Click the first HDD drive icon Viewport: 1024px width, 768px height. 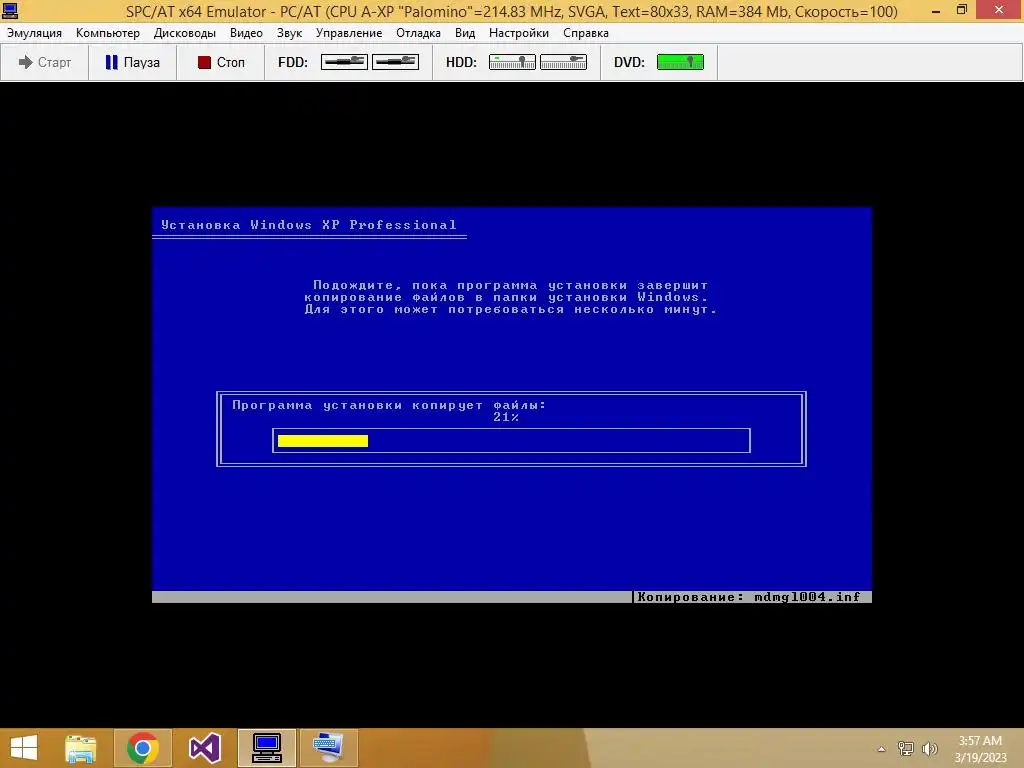click(512, 62)
